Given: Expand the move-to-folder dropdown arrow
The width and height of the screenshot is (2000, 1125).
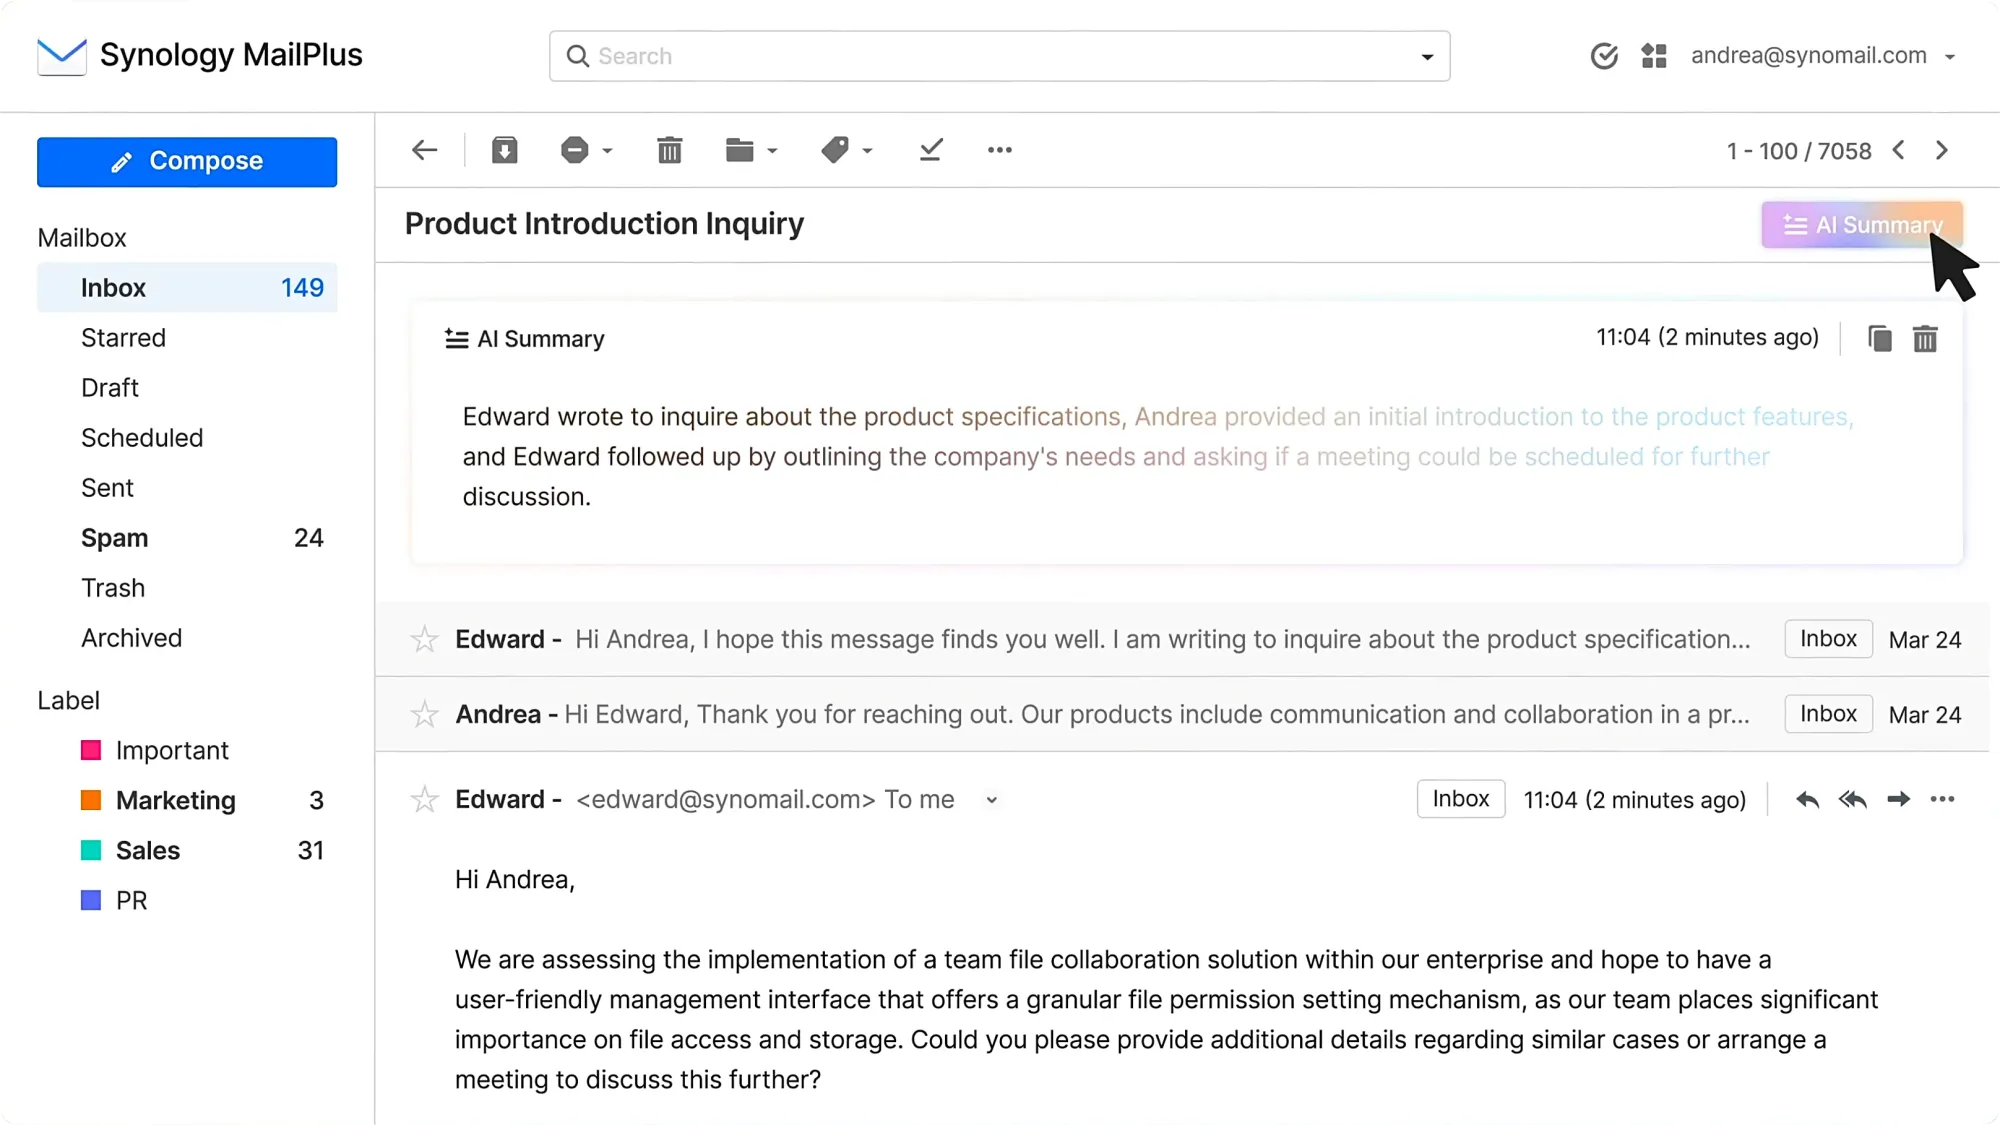Looking at the screenshot, I should point(772,151).
